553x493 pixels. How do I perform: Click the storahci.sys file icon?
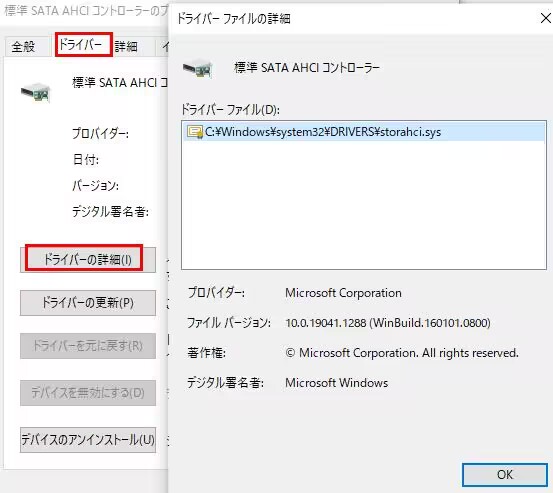click(195, 132)
